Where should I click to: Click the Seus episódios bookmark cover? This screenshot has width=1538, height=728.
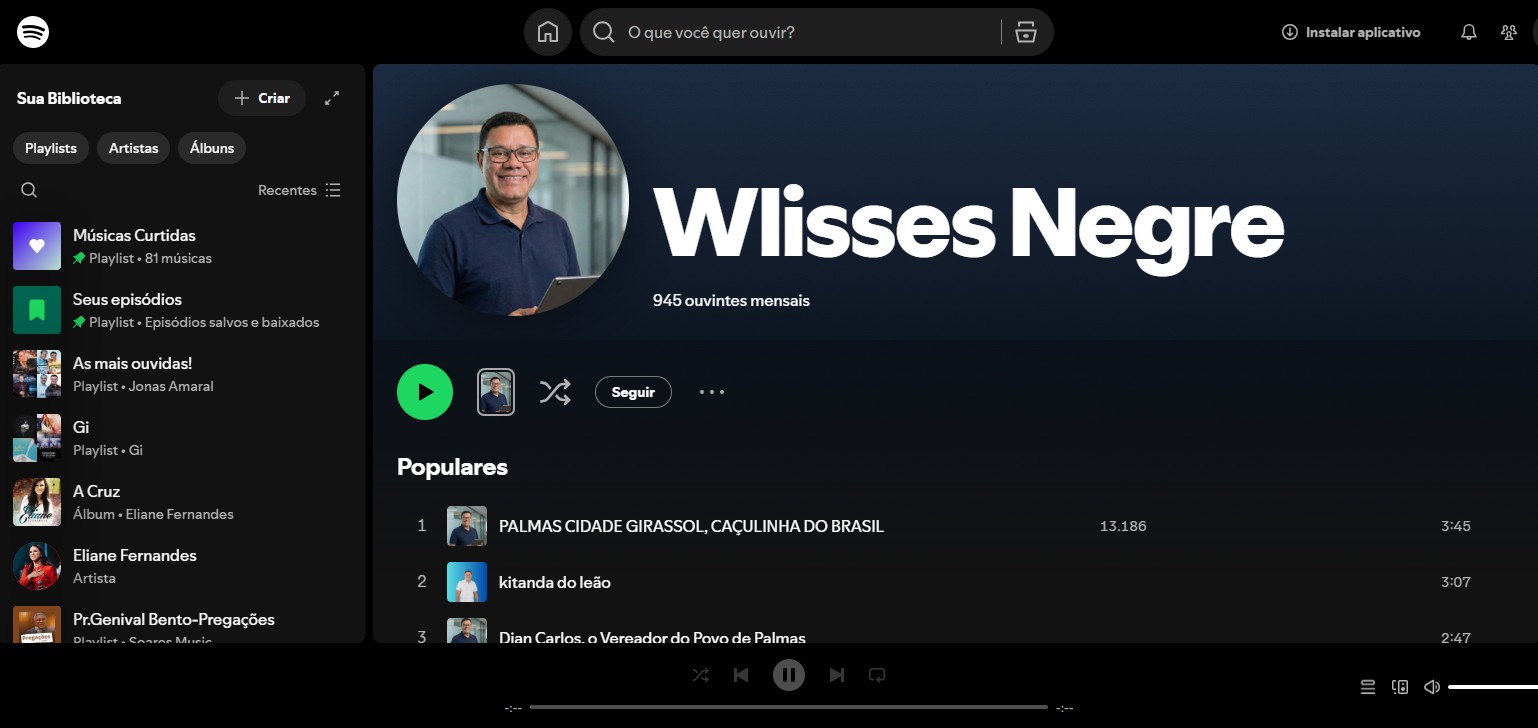point(37,310)
